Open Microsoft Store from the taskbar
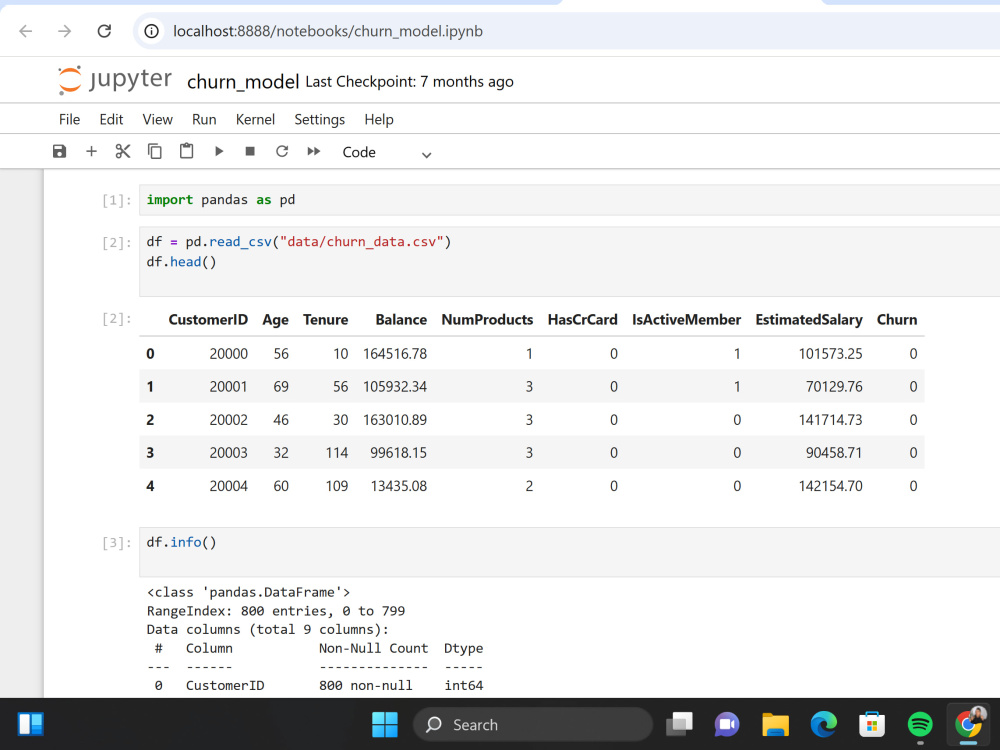Viewport: 1000px width, 750px height. [872, 724]
